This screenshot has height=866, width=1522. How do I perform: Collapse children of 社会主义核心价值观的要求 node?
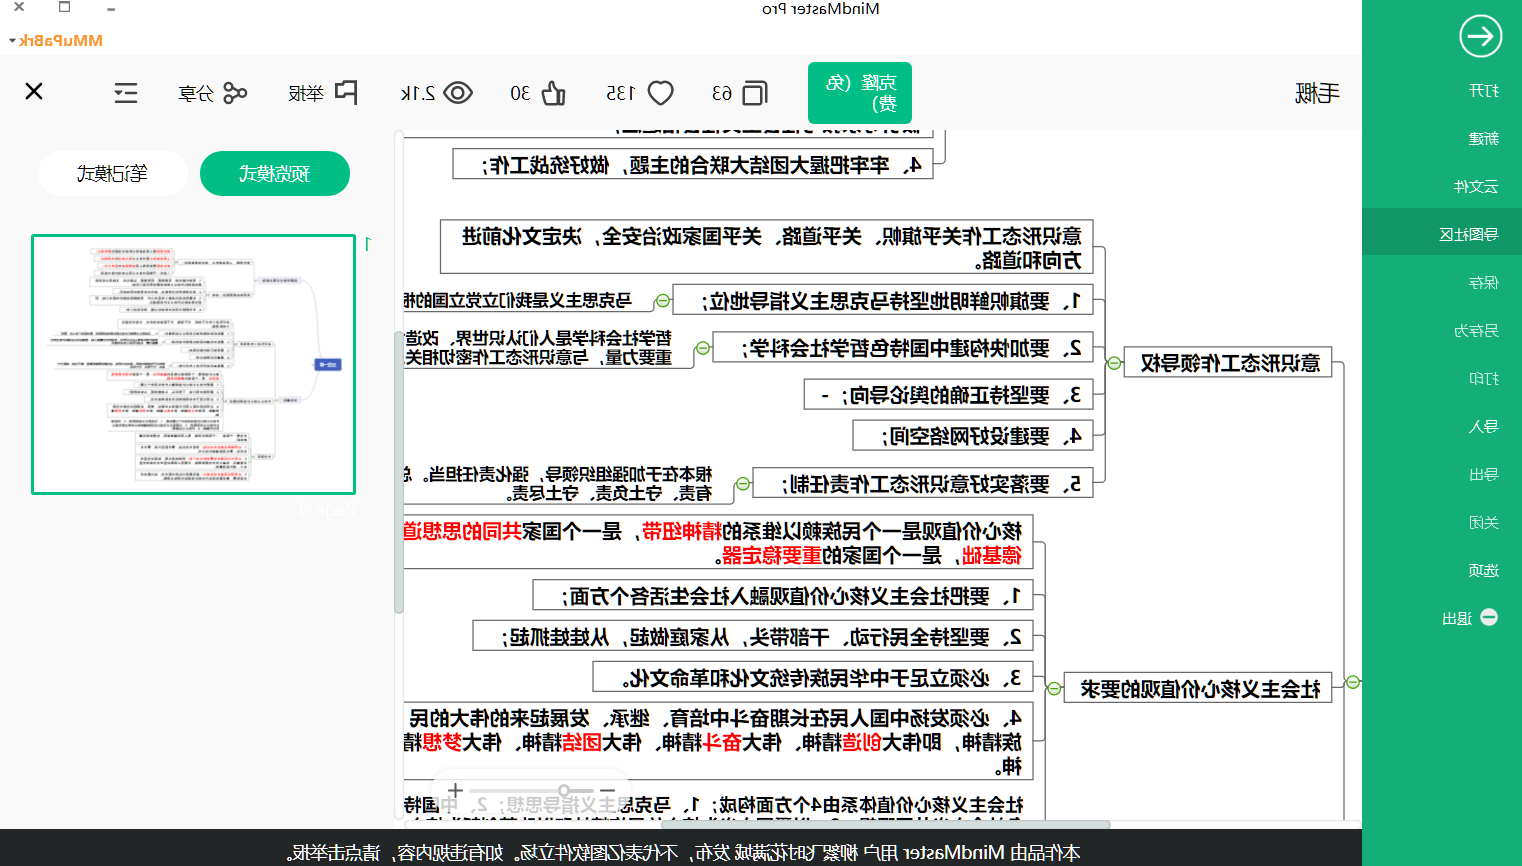coord(1054,689)
